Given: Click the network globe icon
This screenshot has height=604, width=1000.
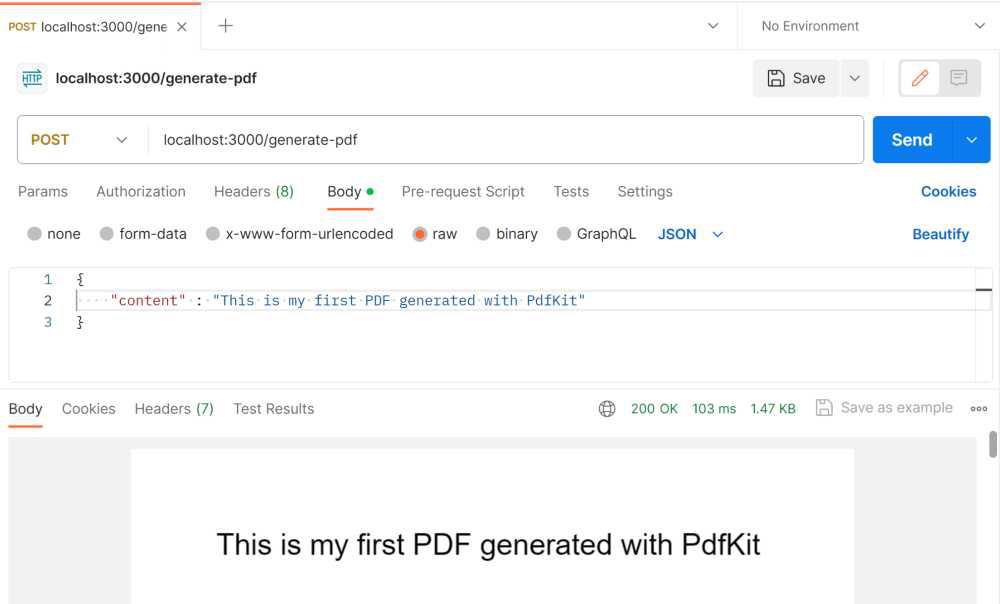Looking at the screenshot, I should (607, 408).
